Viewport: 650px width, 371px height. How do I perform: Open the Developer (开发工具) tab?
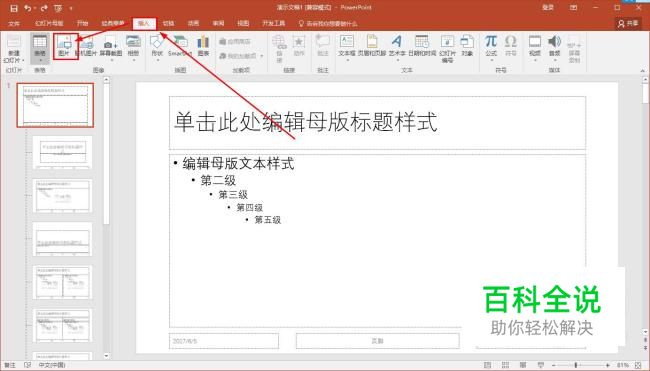274,24
